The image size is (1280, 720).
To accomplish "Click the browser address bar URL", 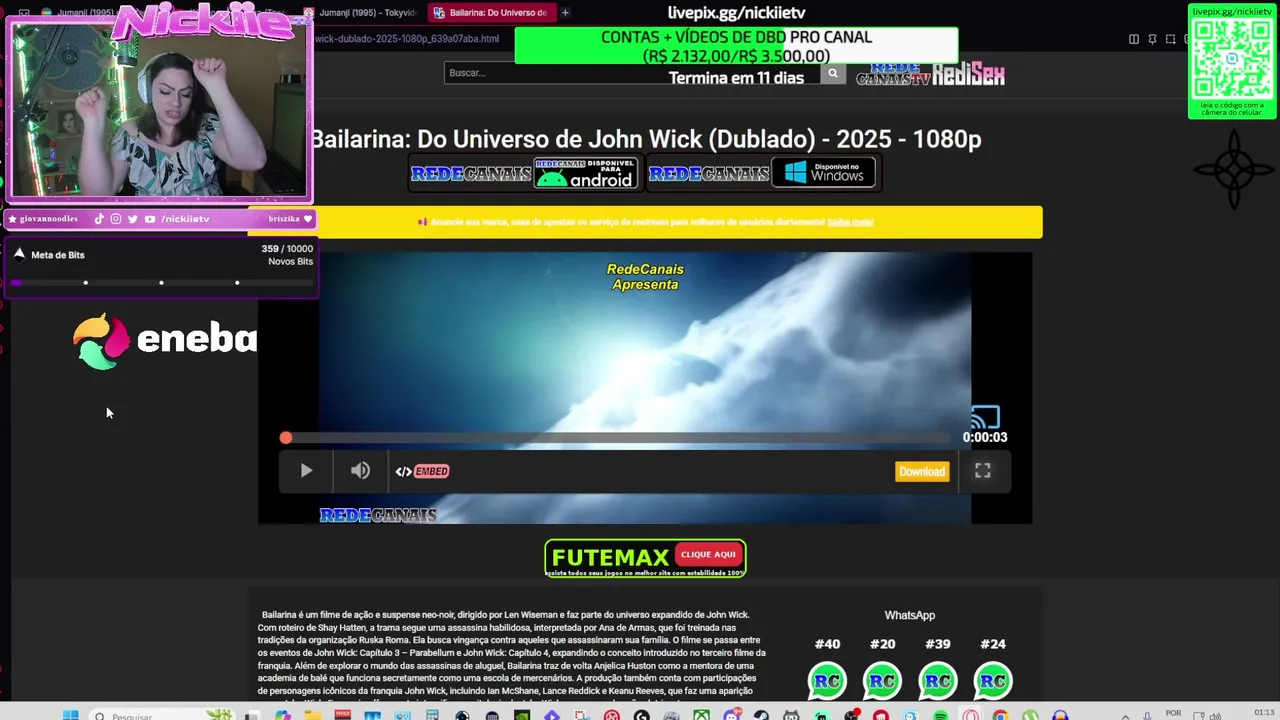I will pos(406,39).
